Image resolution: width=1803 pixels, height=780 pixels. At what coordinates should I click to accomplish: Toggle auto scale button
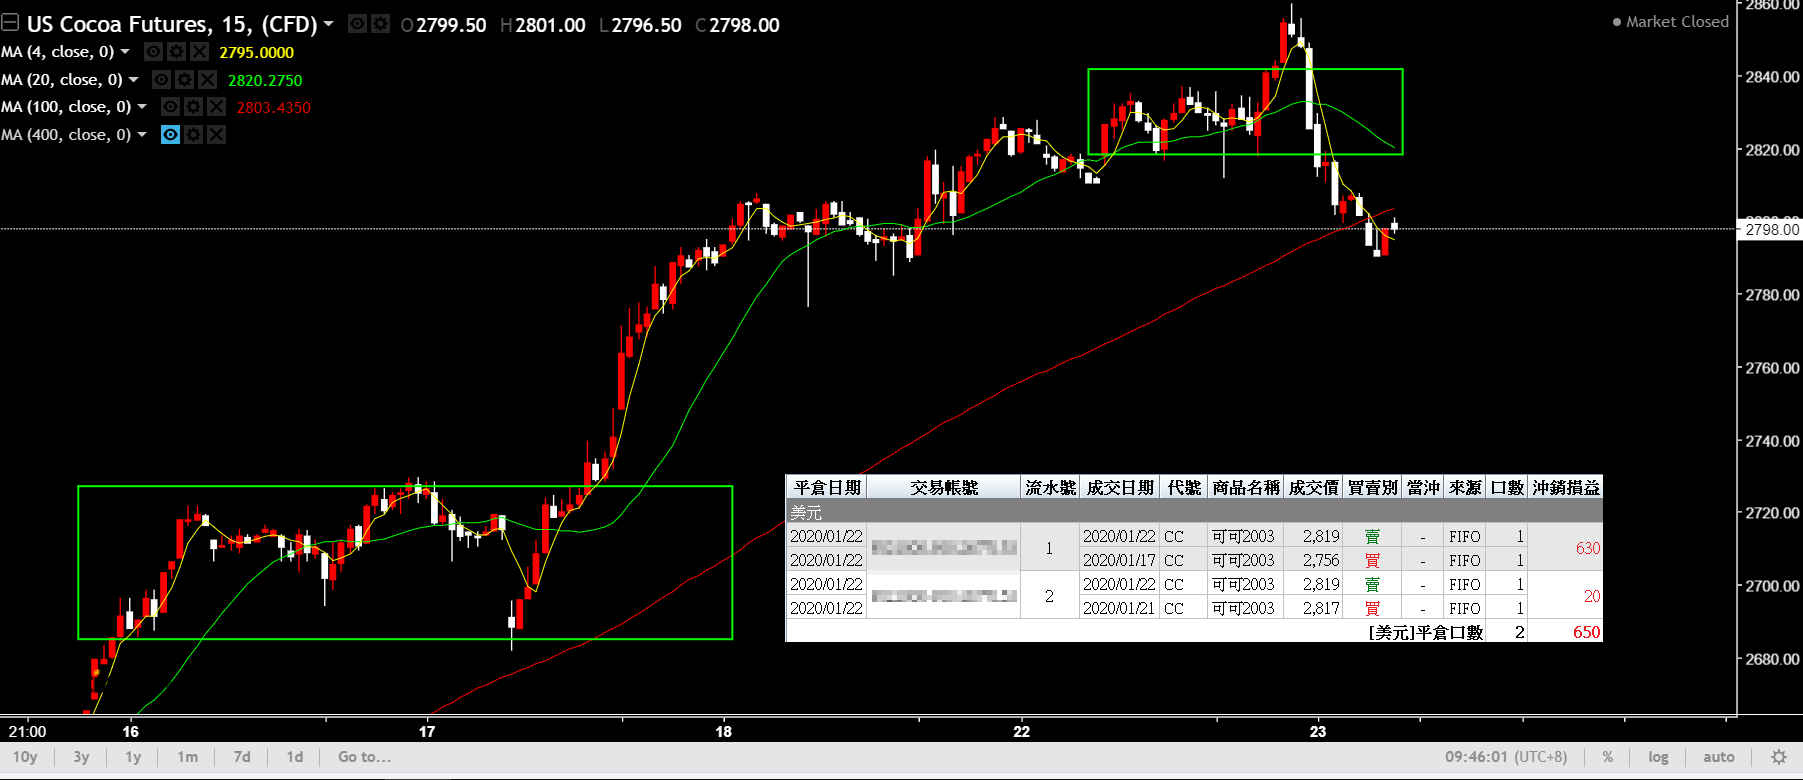tap(1718, 757)
